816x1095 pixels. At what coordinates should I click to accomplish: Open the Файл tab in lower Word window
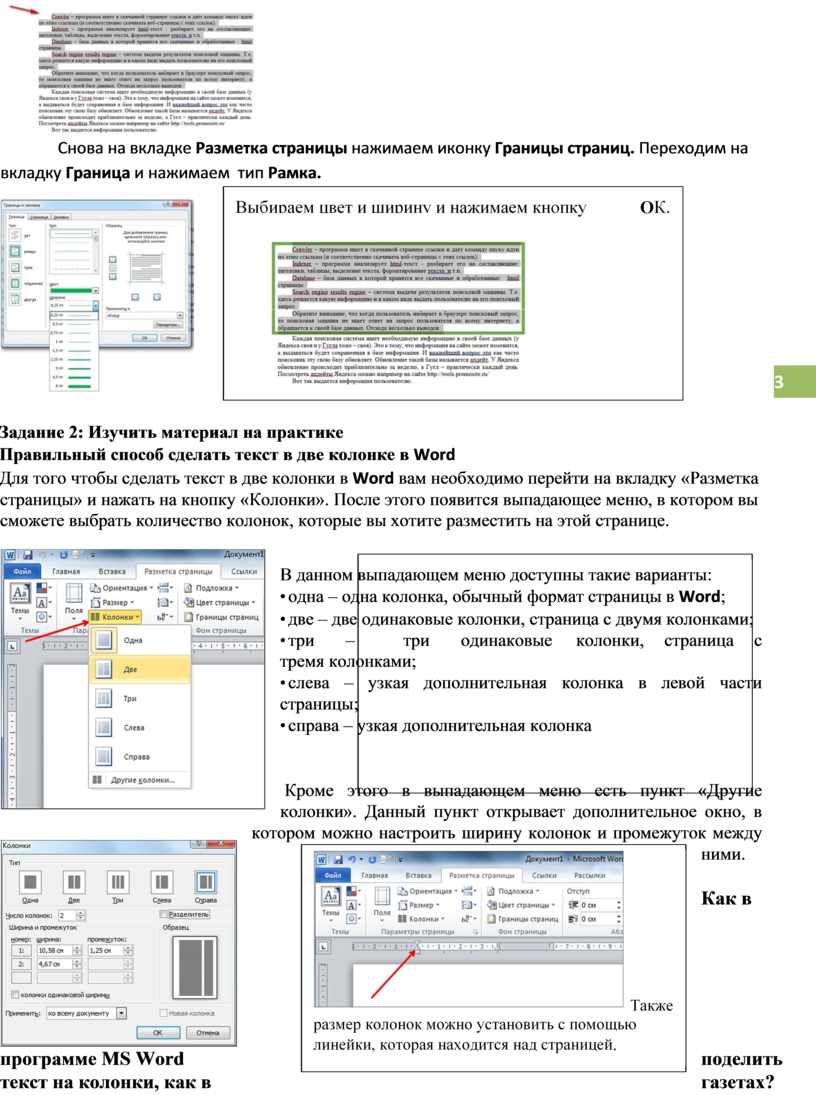[x=333, y=875]
